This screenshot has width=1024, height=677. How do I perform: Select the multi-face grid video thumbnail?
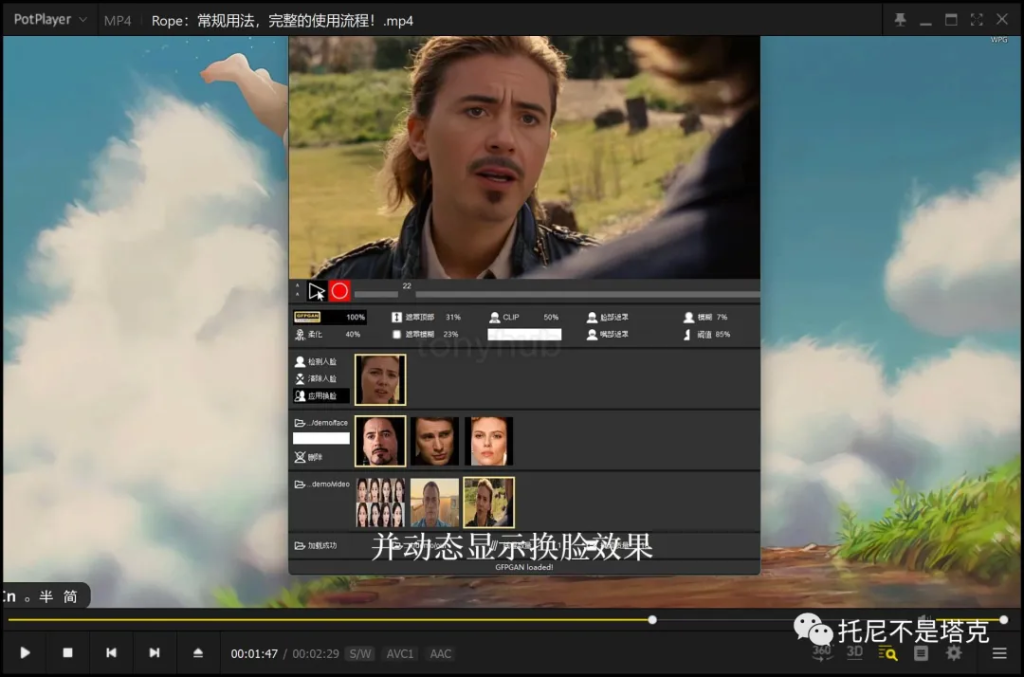[x=380, y=502]
